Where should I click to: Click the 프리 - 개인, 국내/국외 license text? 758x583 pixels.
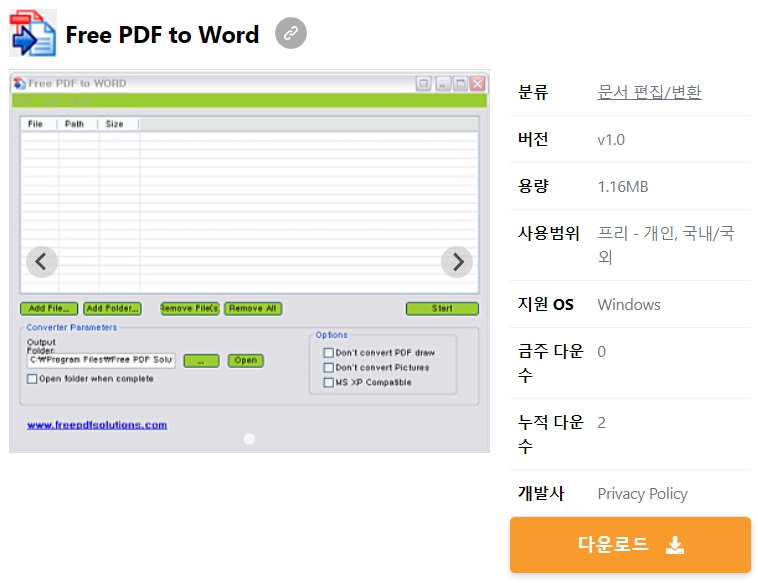click(666, 245)
